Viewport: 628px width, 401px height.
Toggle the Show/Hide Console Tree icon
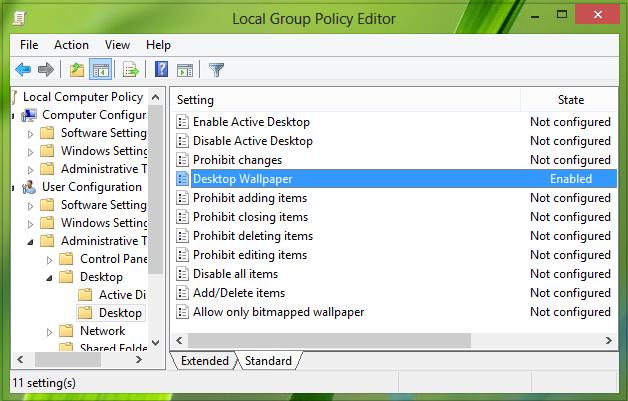coord(100,69)
